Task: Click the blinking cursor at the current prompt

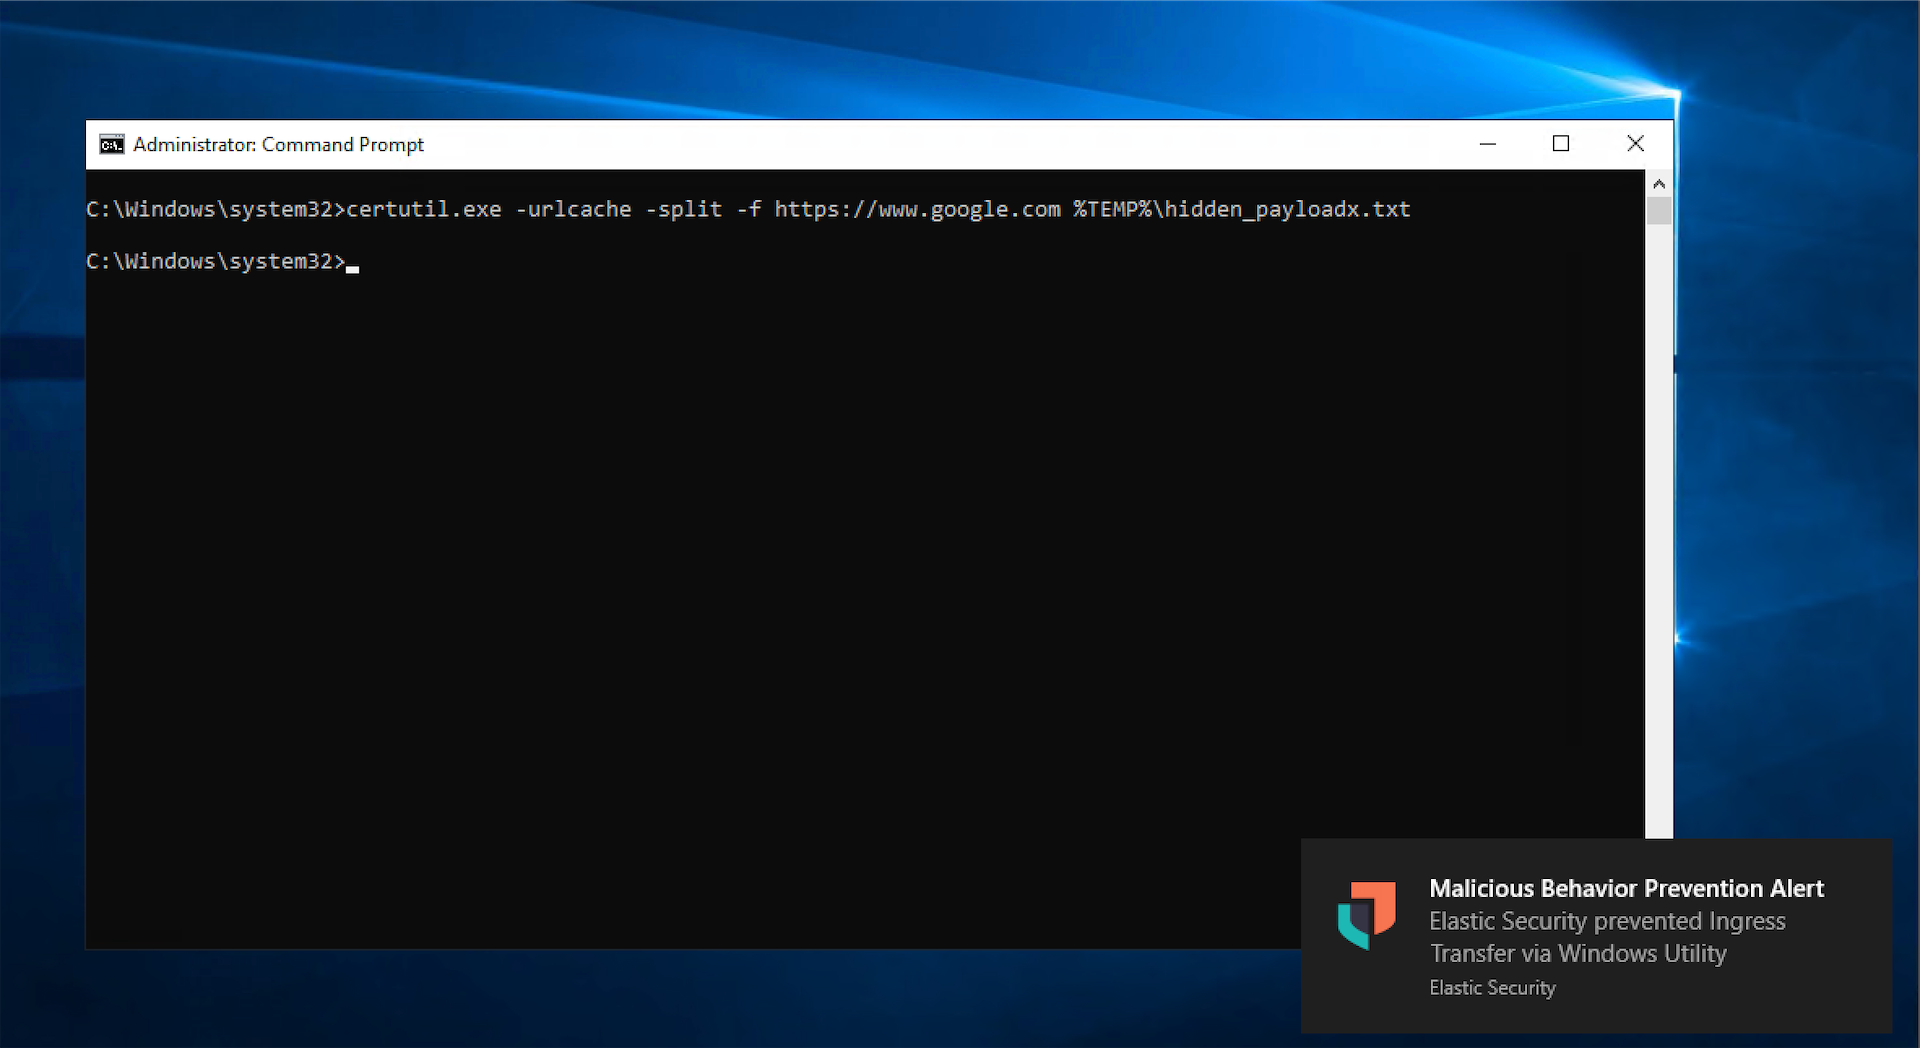Action: pos(352,268)
